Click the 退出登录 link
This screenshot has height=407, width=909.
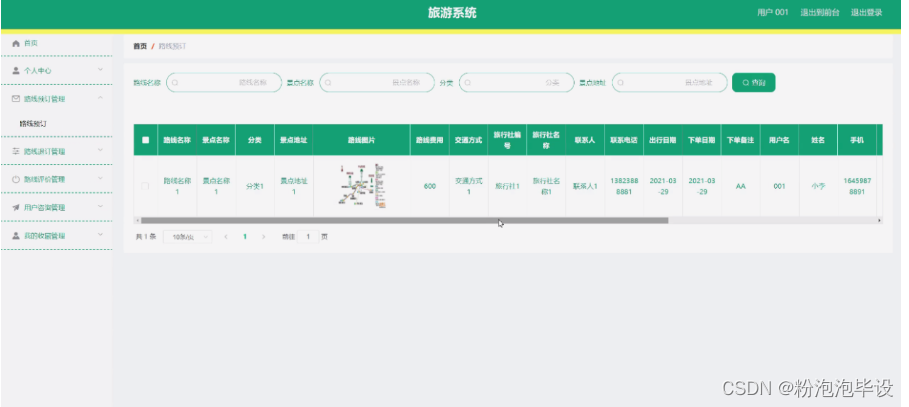point(866,13)
